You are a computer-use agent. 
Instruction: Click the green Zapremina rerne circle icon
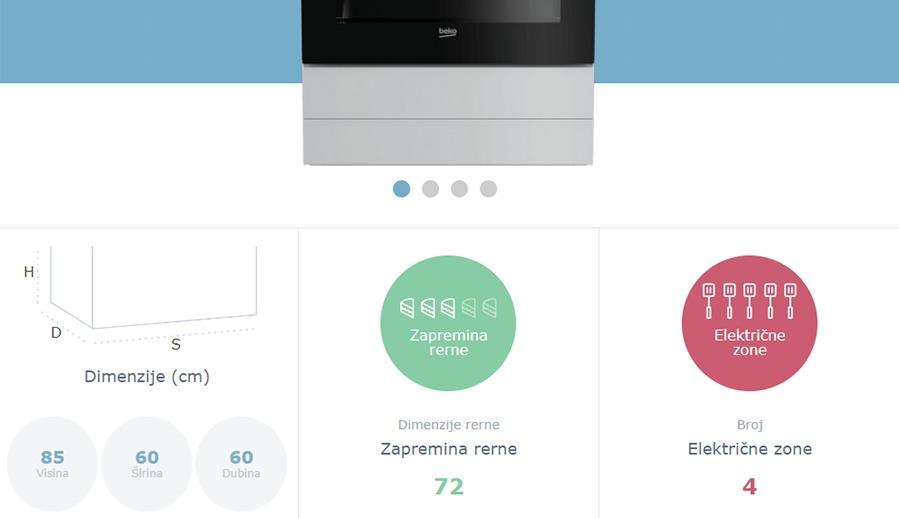tap(448, 323)
